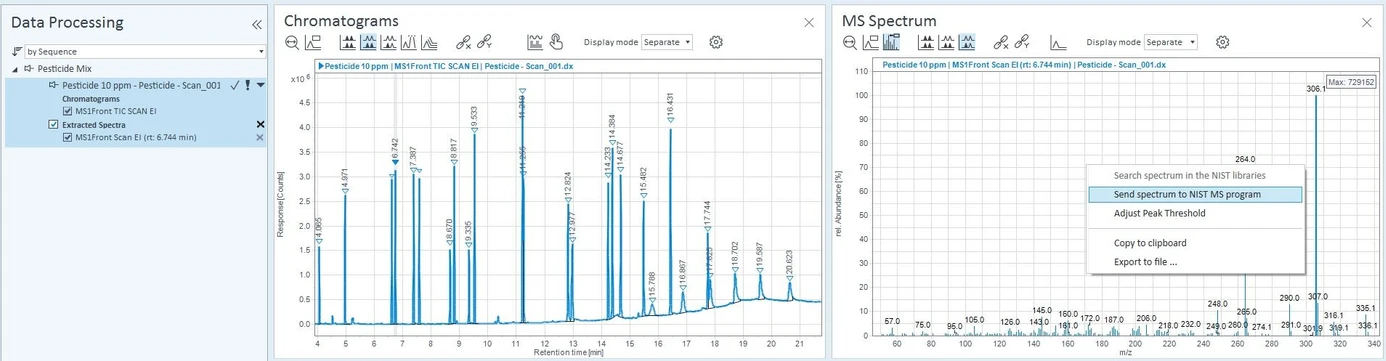Image resolution: width=1386 pixels, height=361 pixels.
Task: Click the signal with bars icon in Chromatograms
Action: (536, 42)
